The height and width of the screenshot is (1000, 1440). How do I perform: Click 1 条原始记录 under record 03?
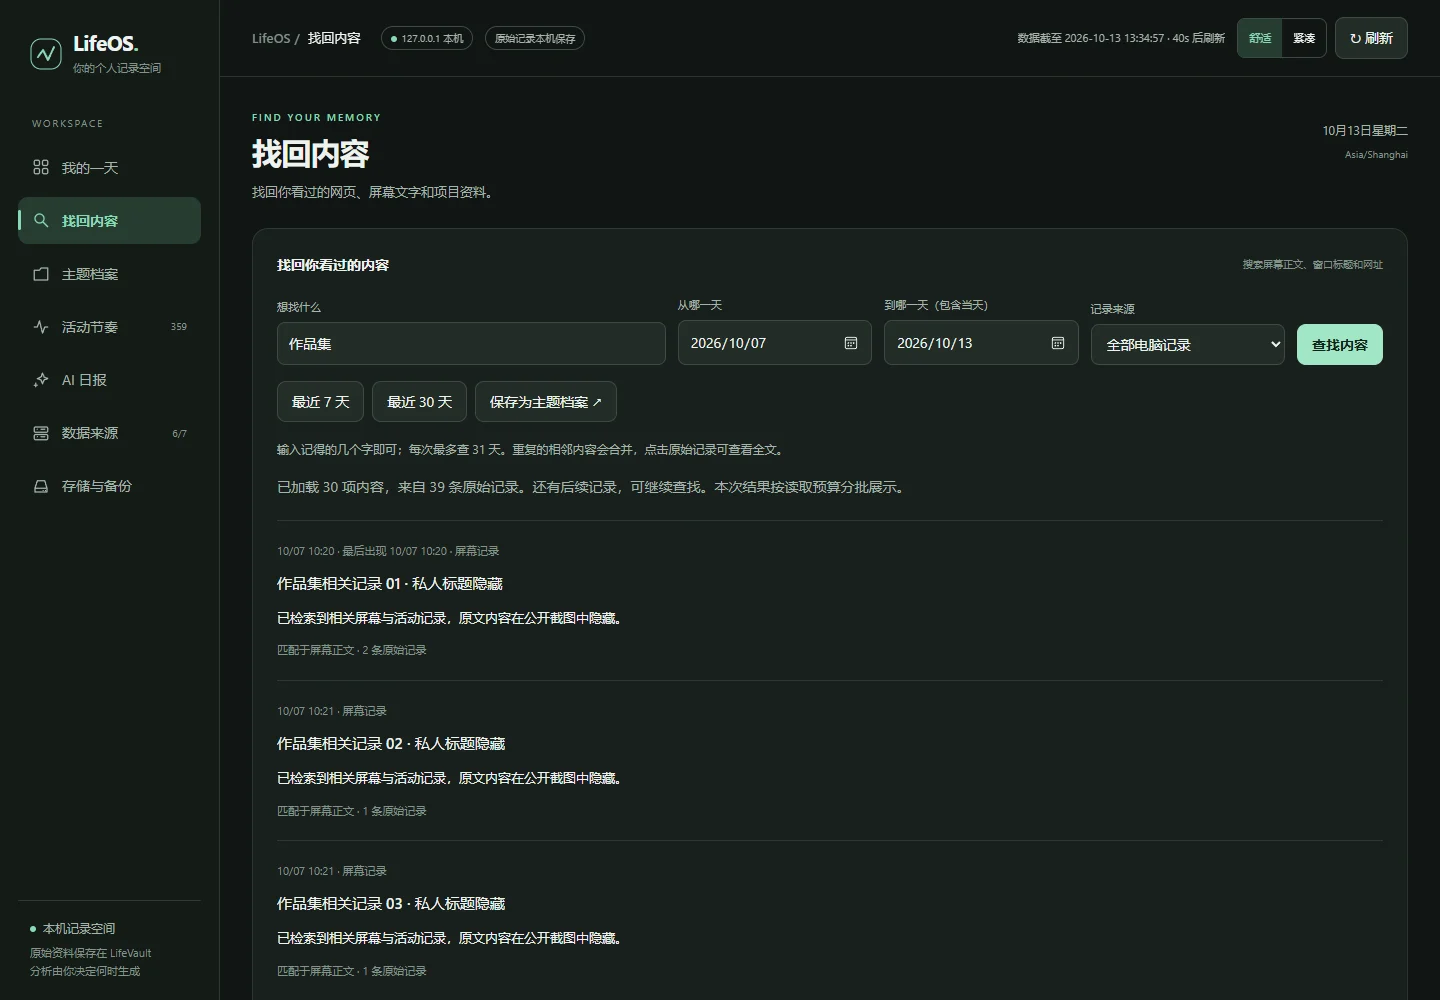pos(395,971)
